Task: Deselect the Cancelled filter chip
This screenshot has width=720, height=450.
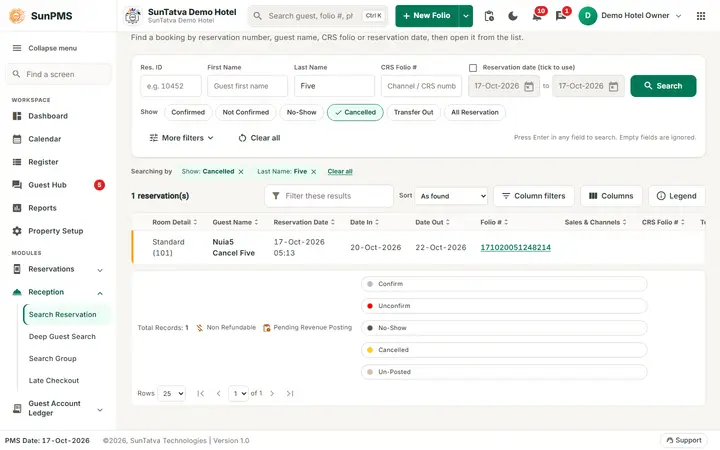Action: [355, 112]
